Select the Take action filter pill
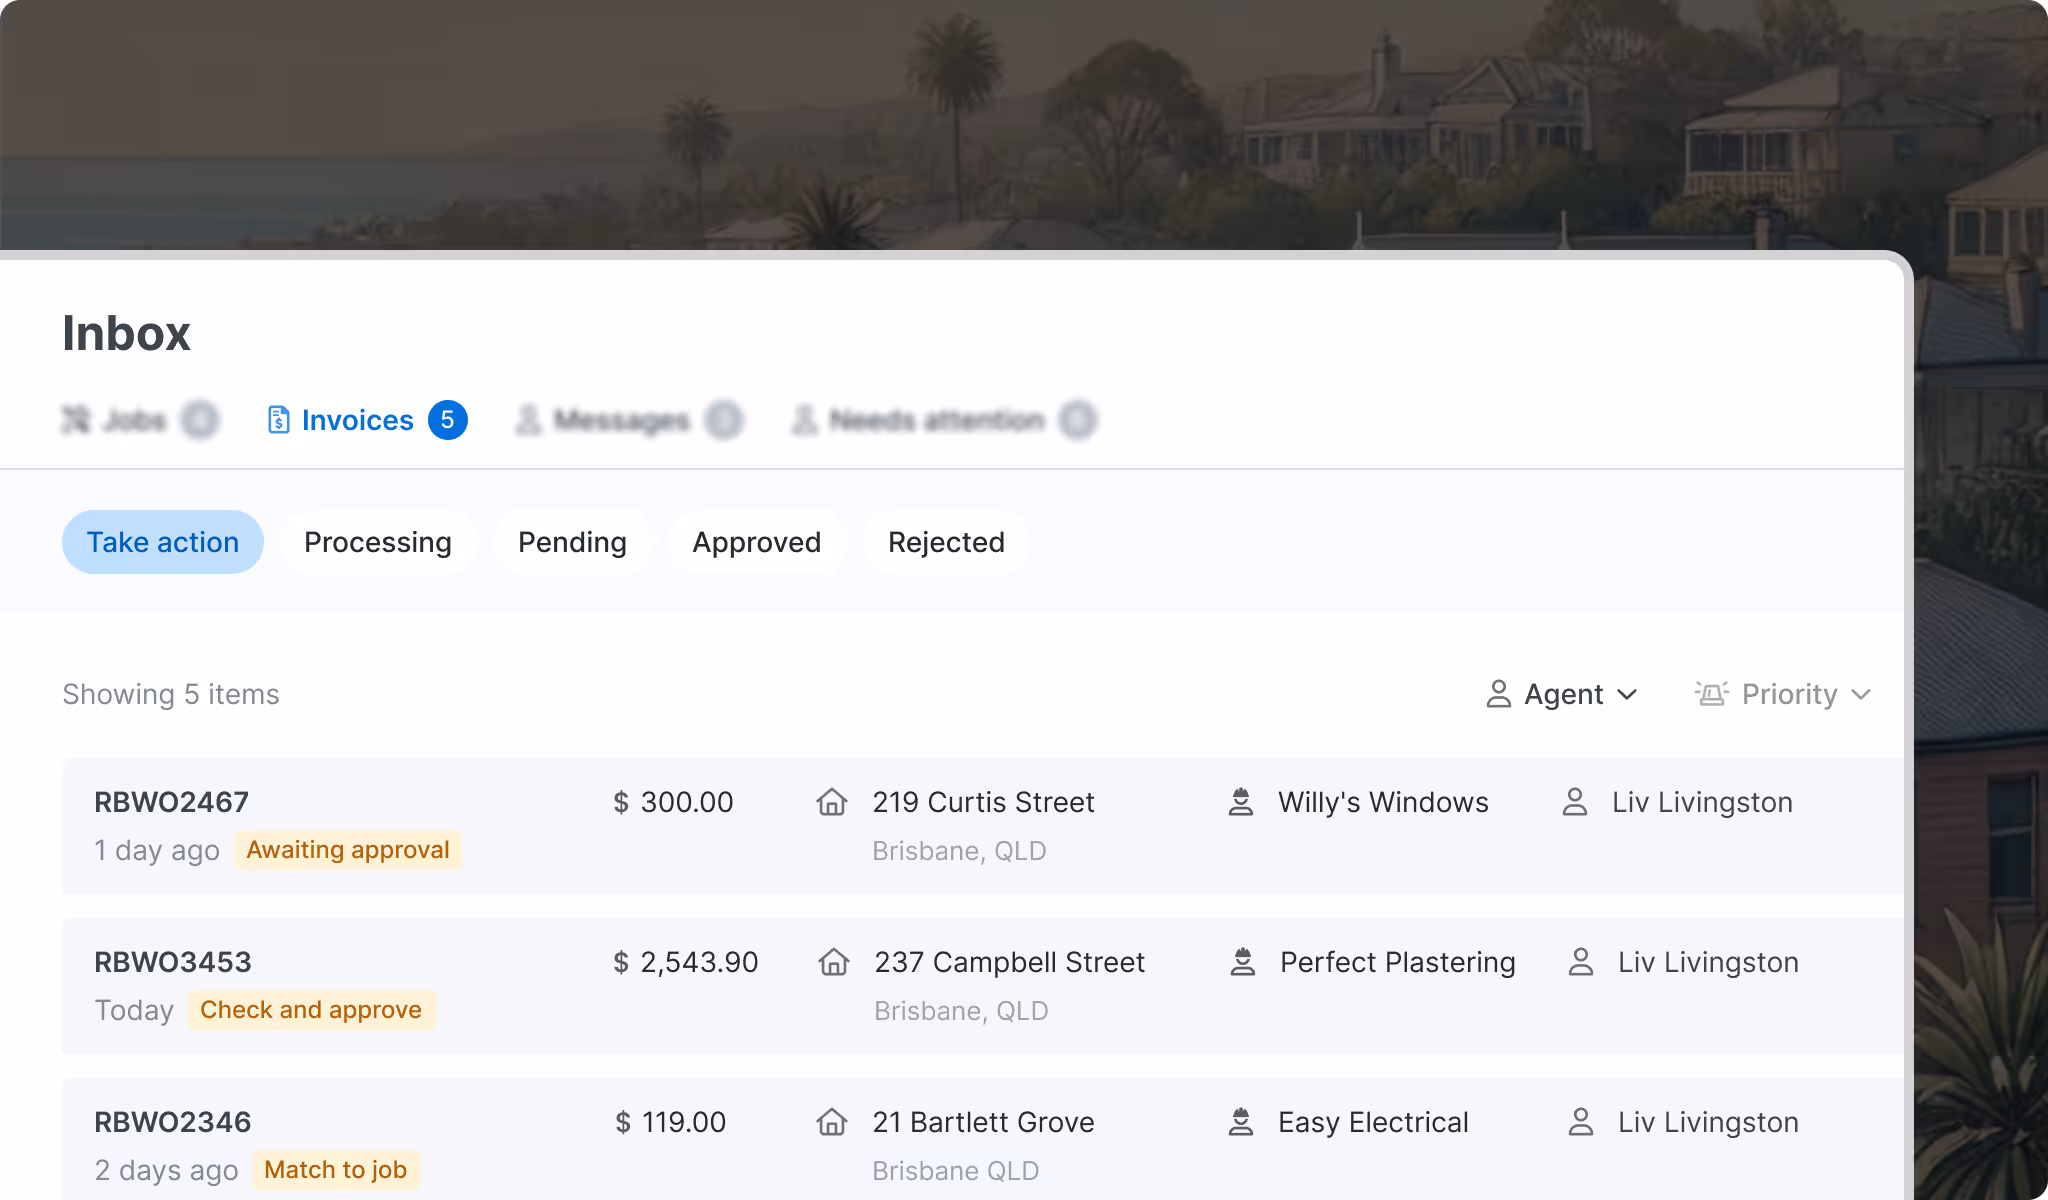 (163, 542)
